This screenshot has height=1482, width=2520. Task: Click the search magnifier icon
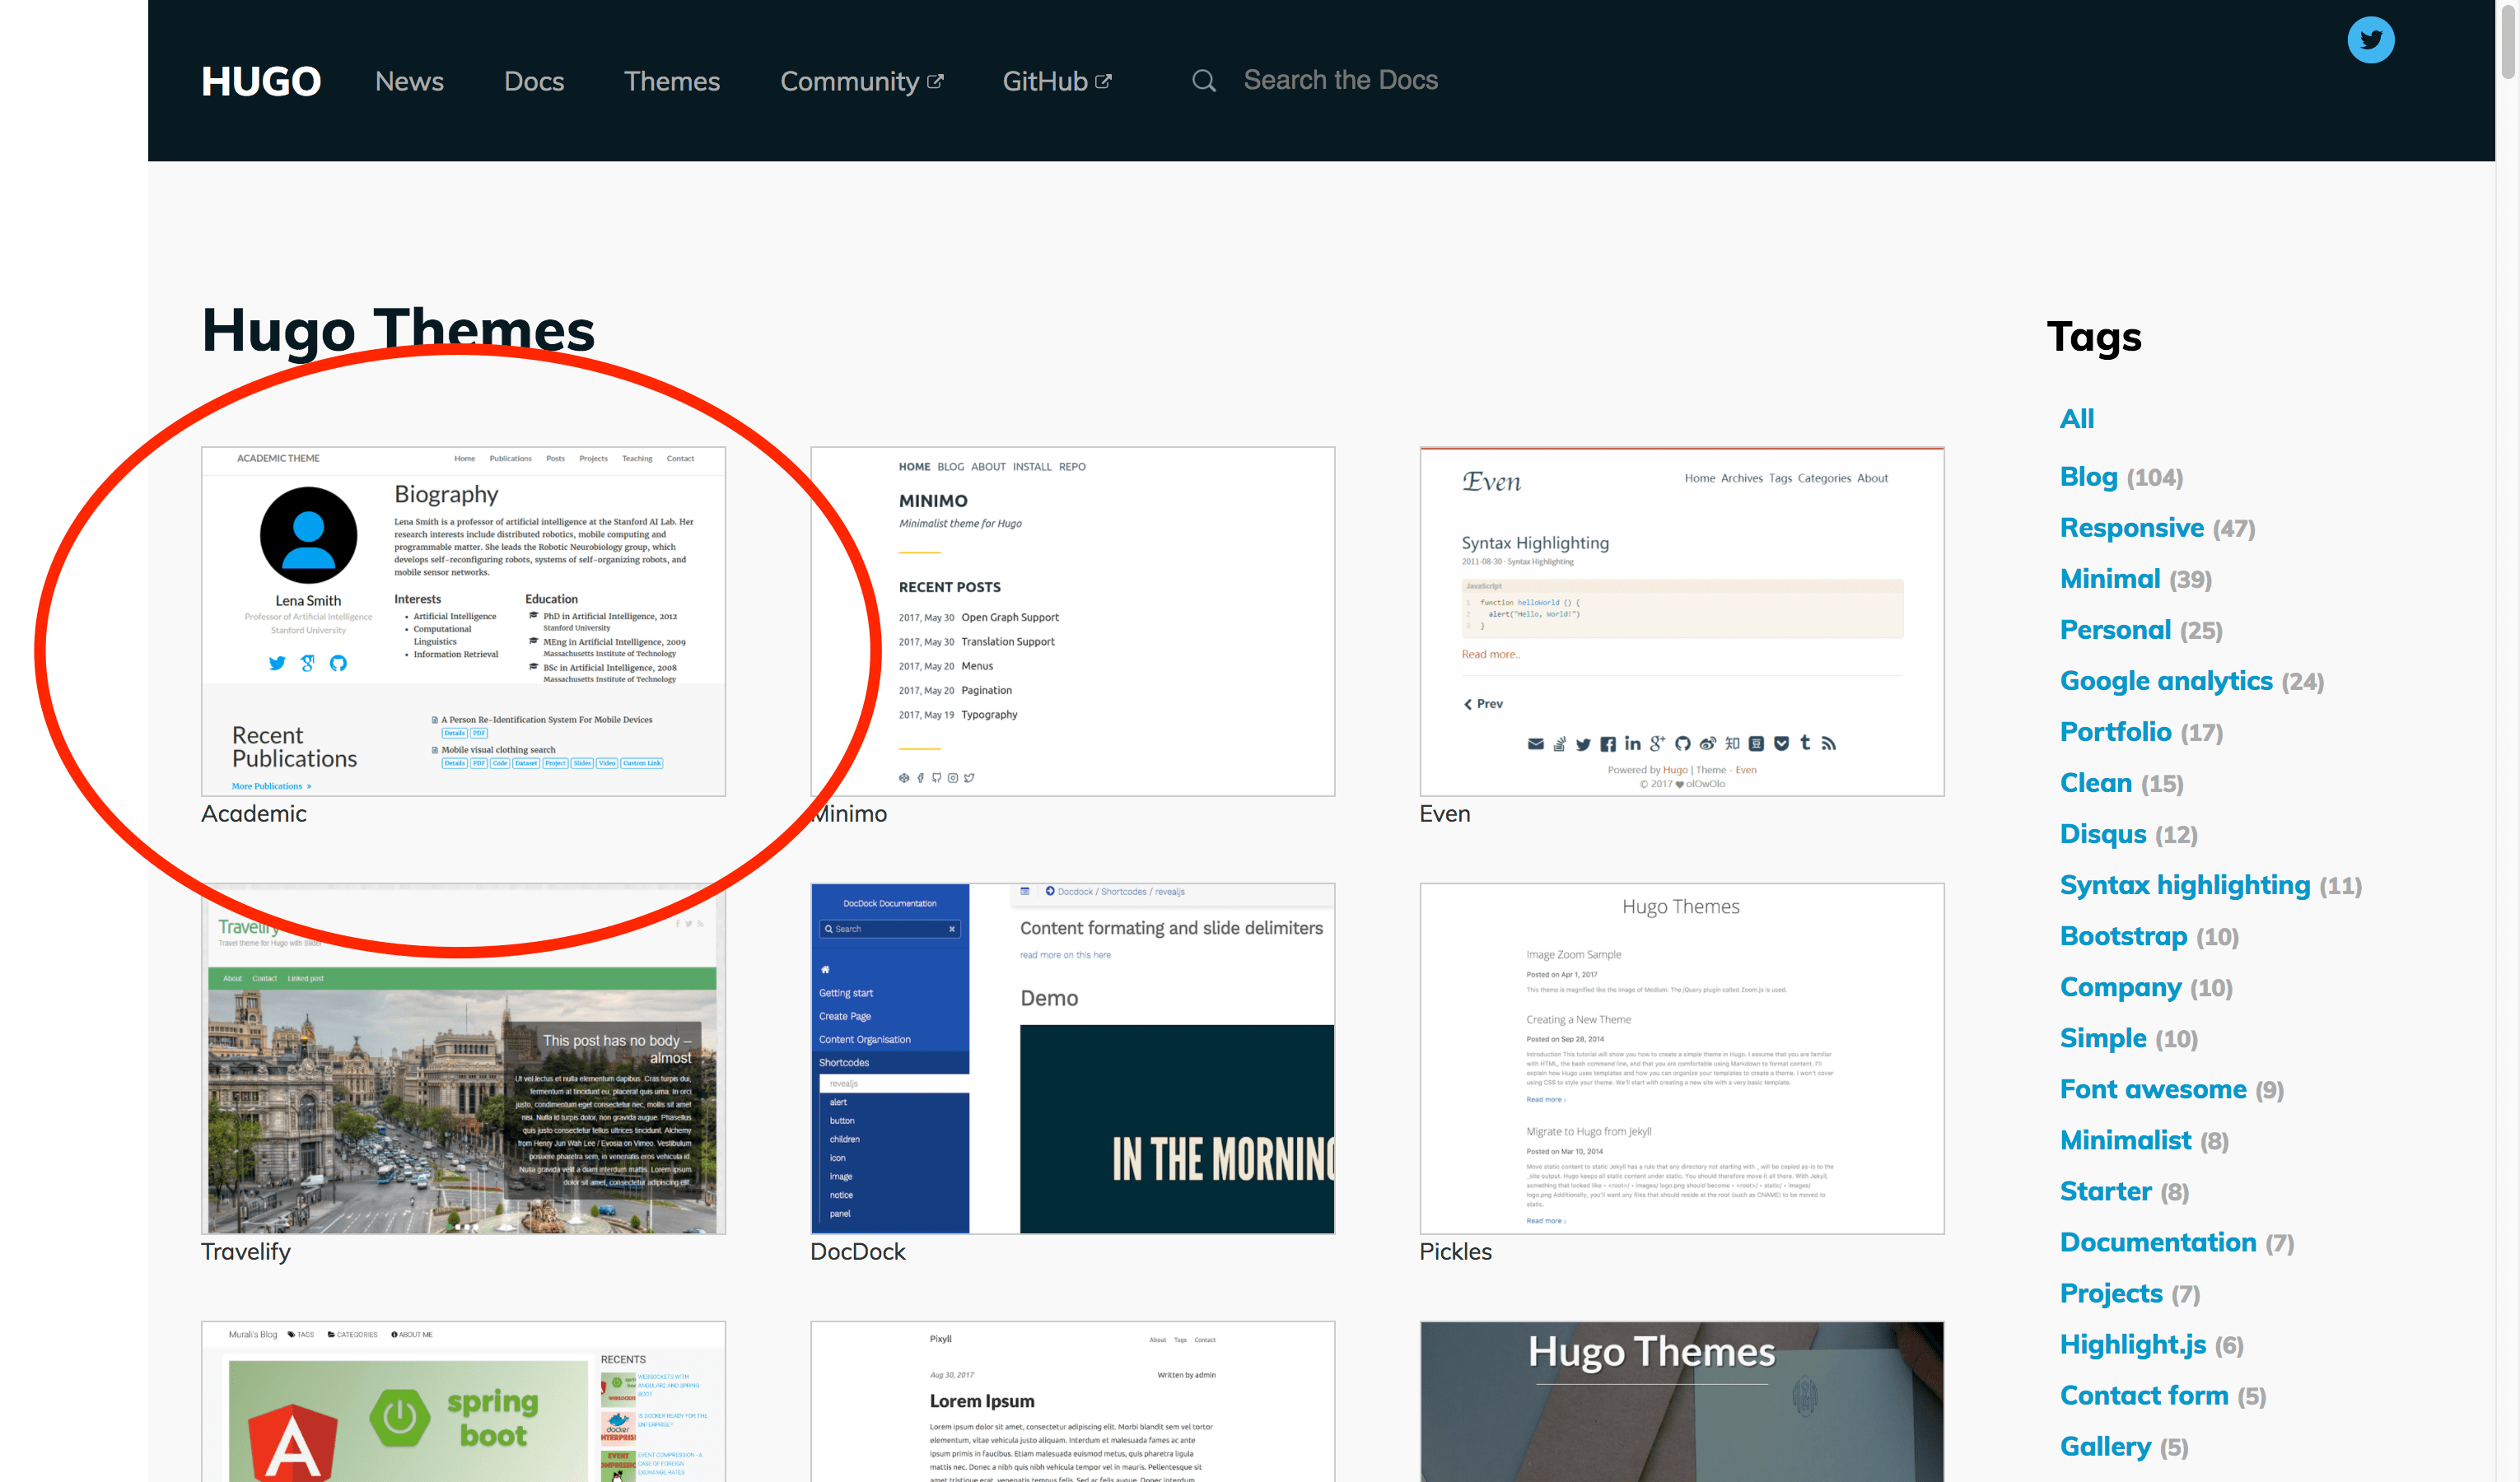[x=1204, y=81]
